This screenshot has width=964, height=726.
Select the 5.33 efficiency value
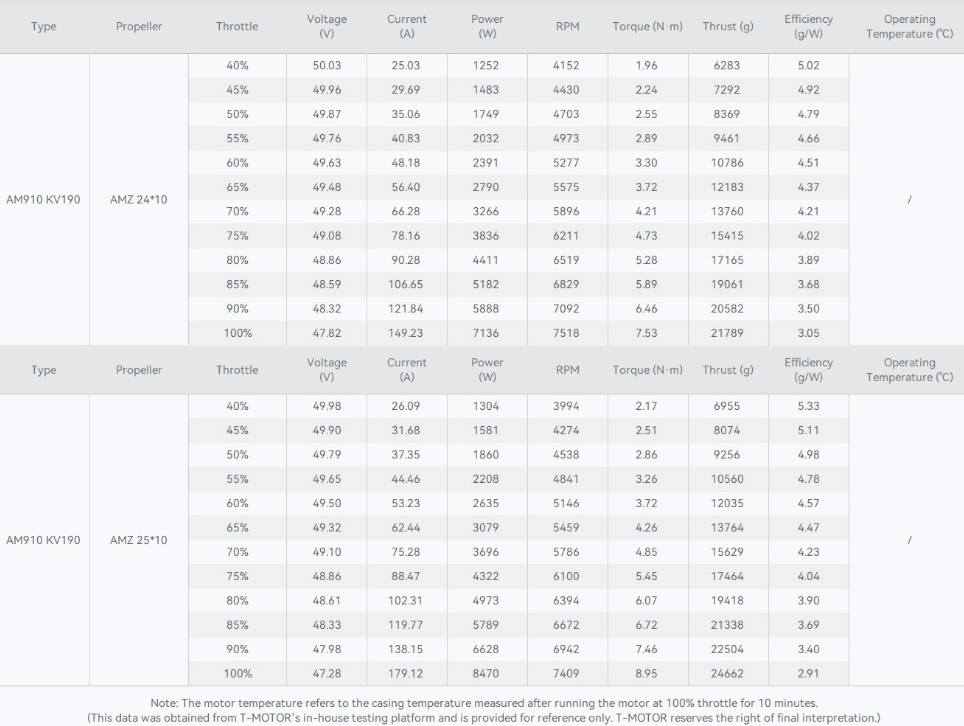click(808, 406)
